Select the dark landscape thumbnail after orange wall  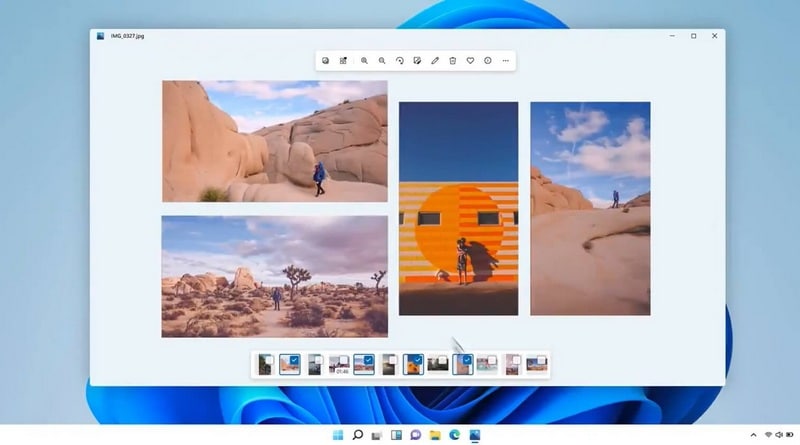(x=438, y=363)
